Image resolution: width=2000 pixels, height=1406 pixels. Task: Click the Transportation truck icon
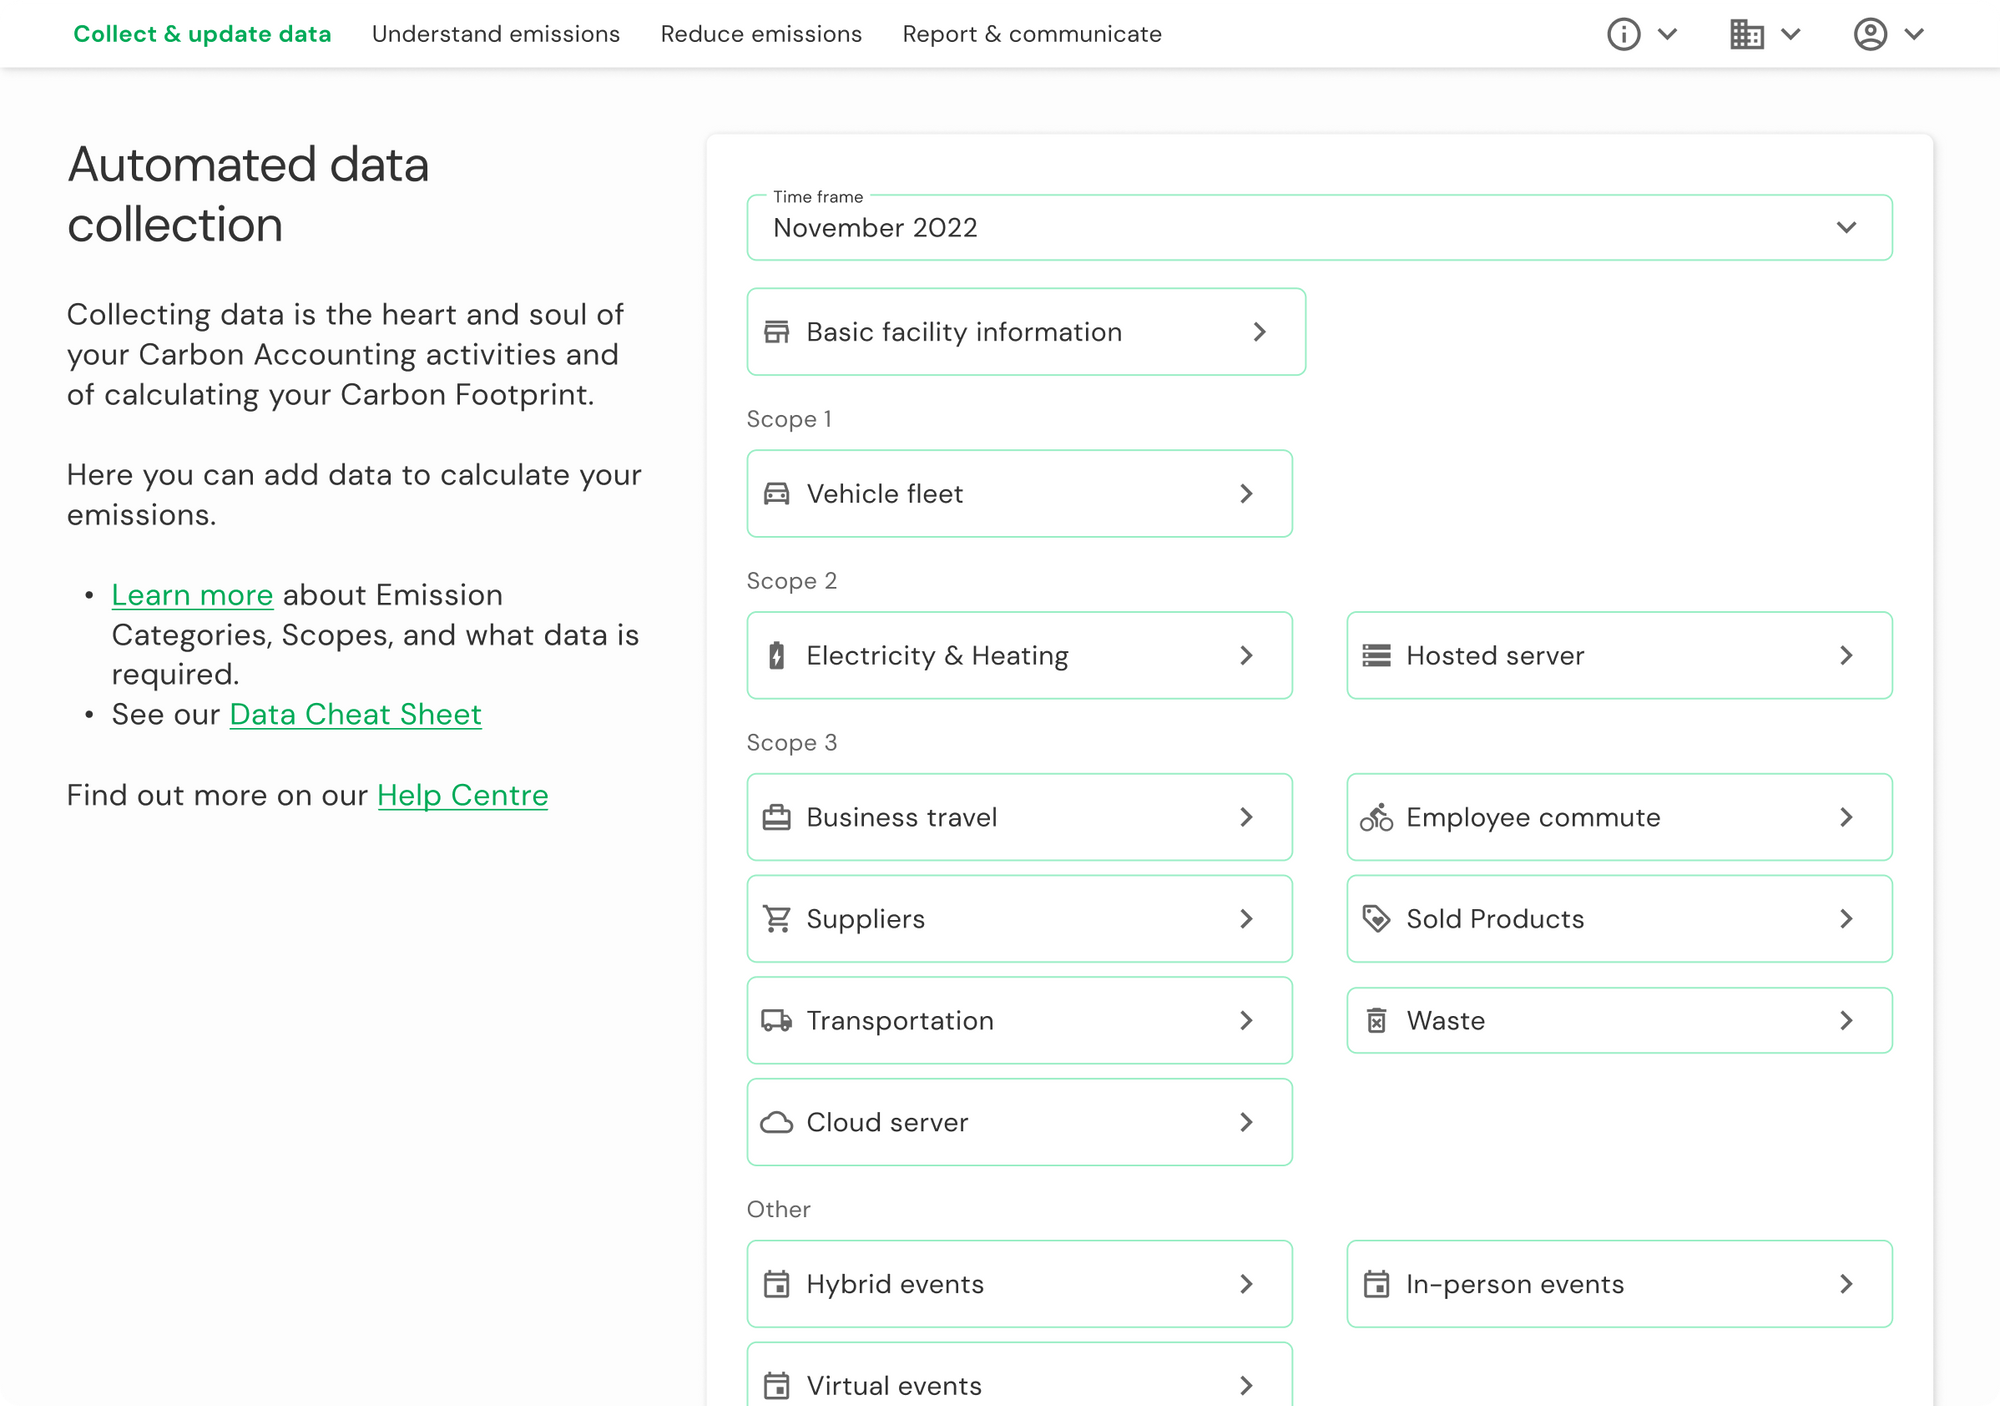pos(779,1020)
